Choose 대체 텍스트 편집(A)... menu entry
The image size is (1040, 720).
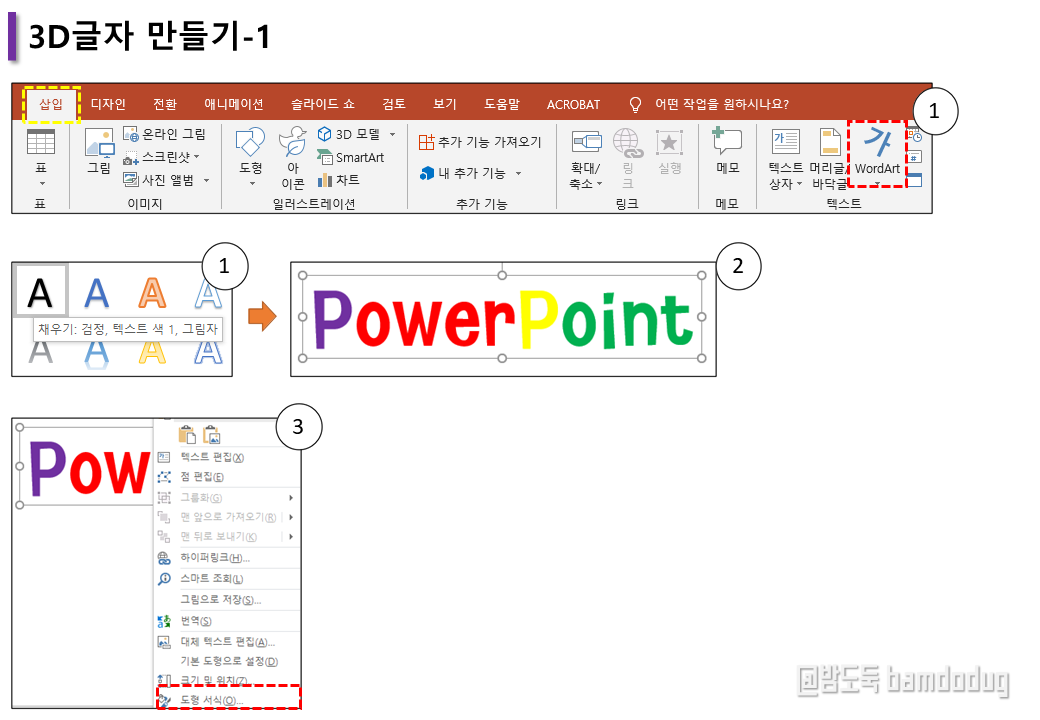click(x=228, y=642)
